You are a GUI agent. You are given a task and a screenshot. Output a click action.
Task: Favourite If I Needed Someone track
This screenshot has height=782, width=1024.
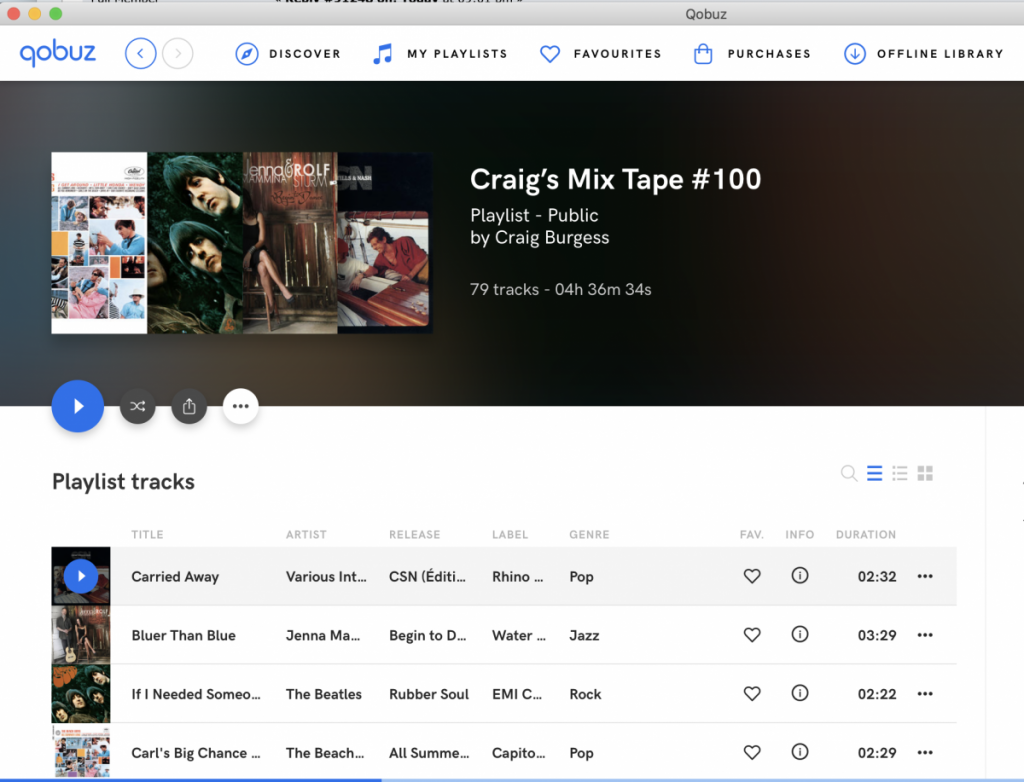[752, 693]
